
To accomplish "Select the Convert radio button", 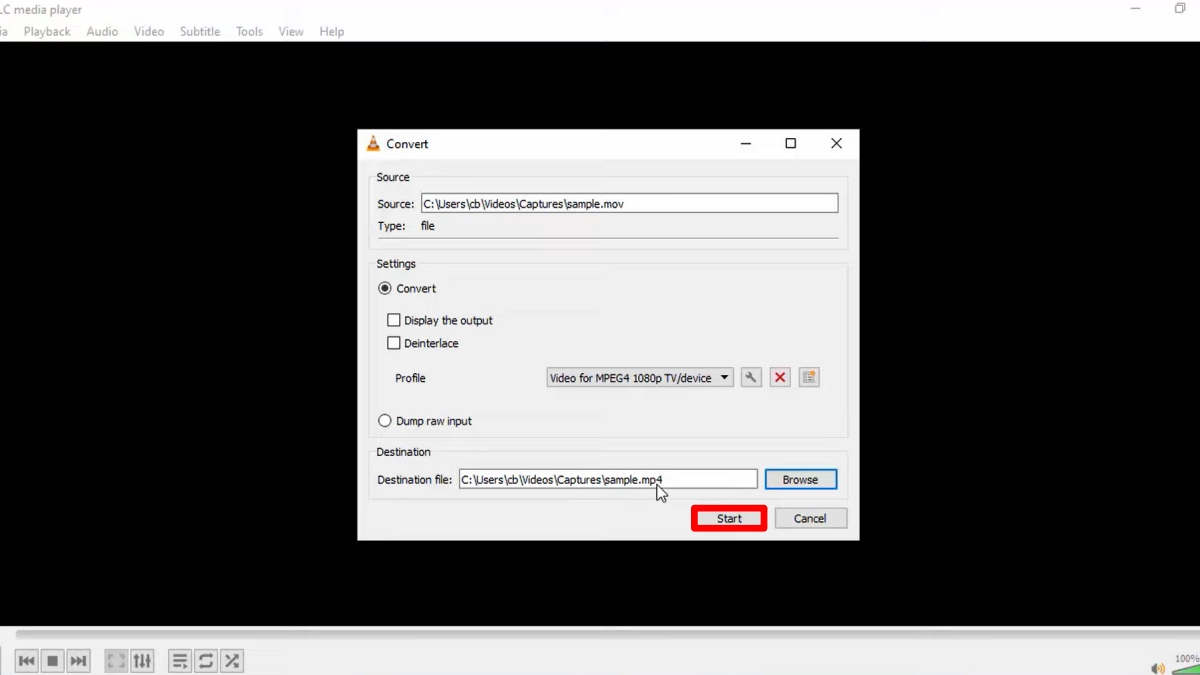I will (406, 288).
